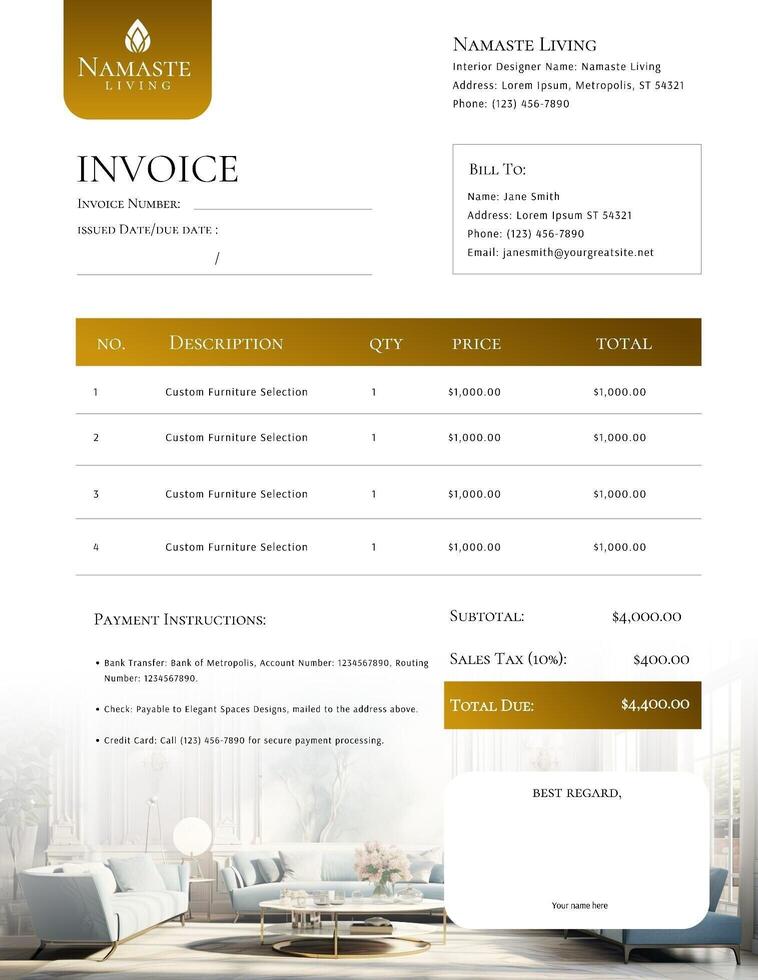Click the Subtotal amount $4,000.00
The height and width of the screenshot is (980, 758).
(x=646, y=617)
